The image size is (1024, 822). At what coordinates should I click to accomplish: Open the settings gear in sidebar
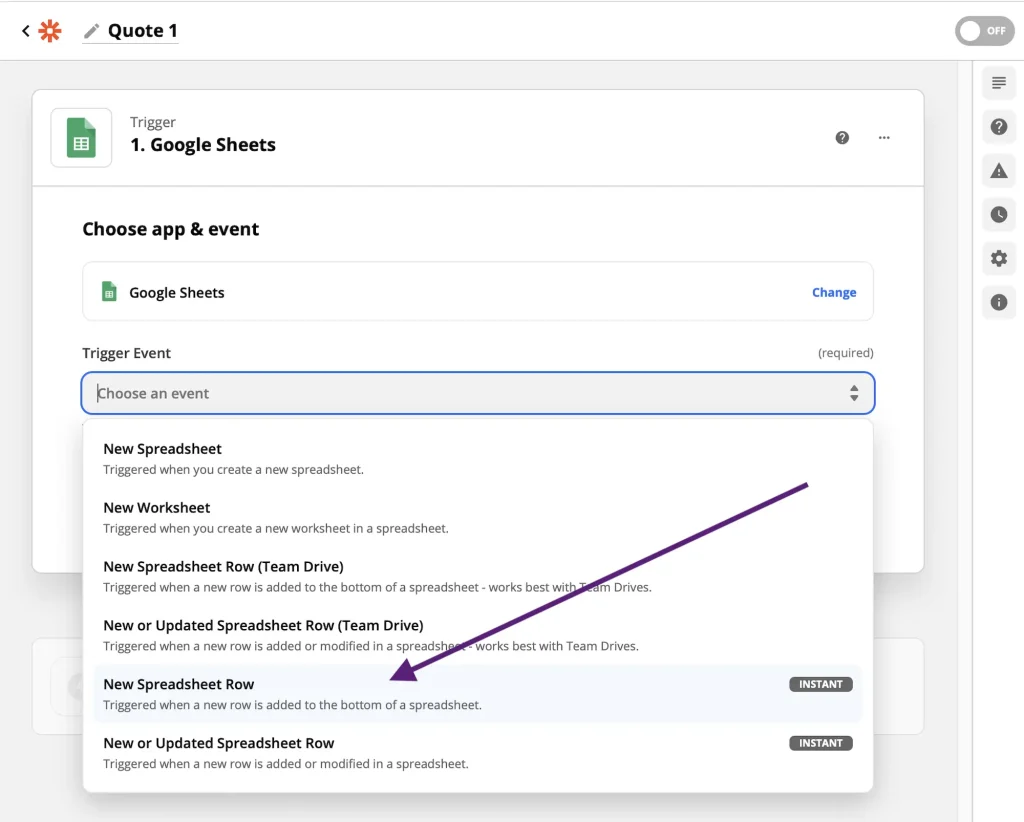pos(999,259)
